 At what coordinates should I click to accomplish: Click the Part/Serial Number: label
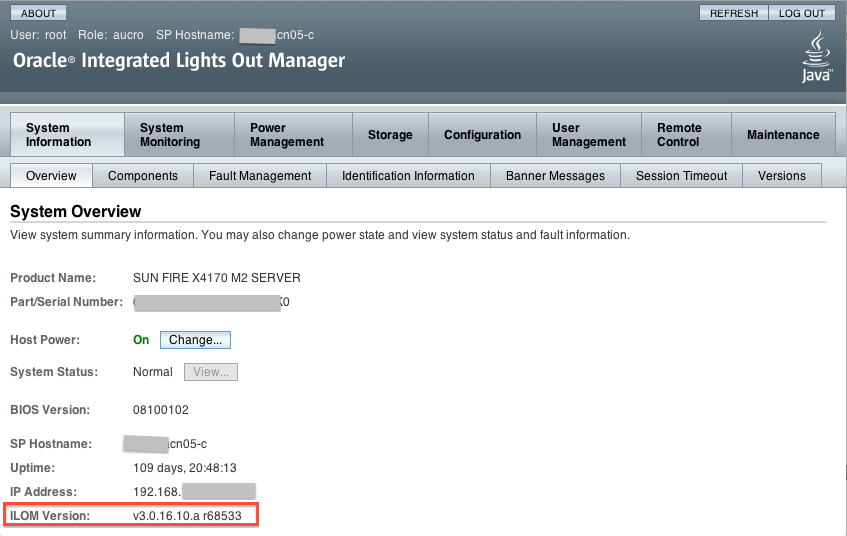coord(66,302)
